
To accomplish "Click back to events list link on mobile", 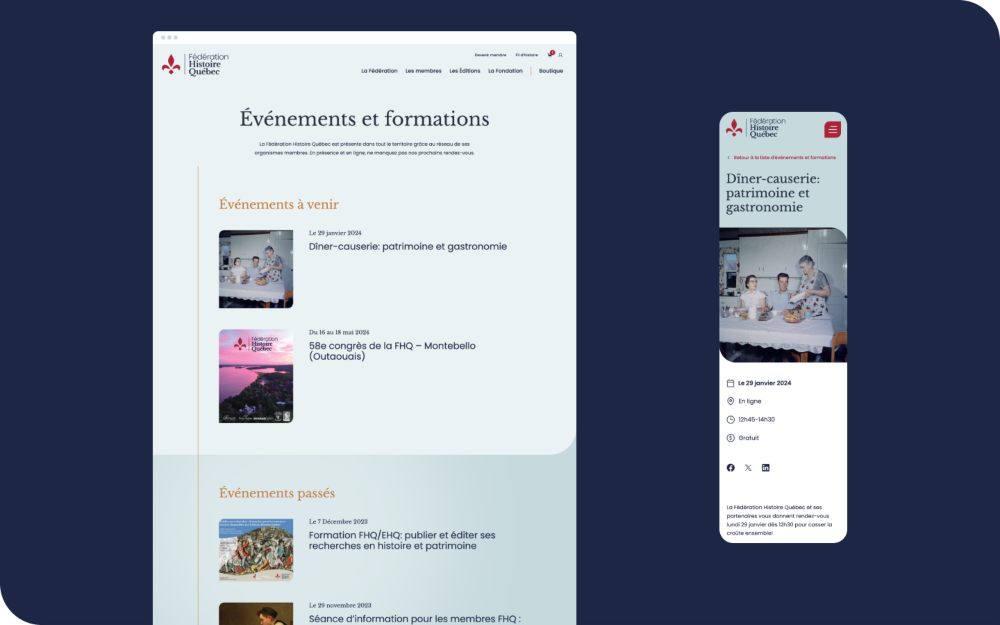I will [784, 158].
